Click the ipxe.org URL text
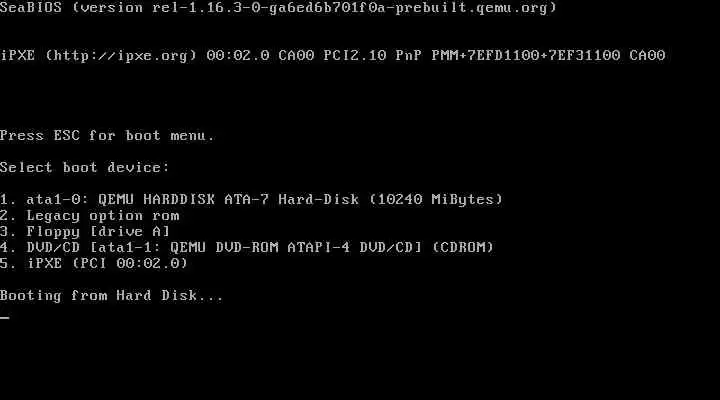Image resolution: width=720 pixels, height=400 pixels. point(121,56)
